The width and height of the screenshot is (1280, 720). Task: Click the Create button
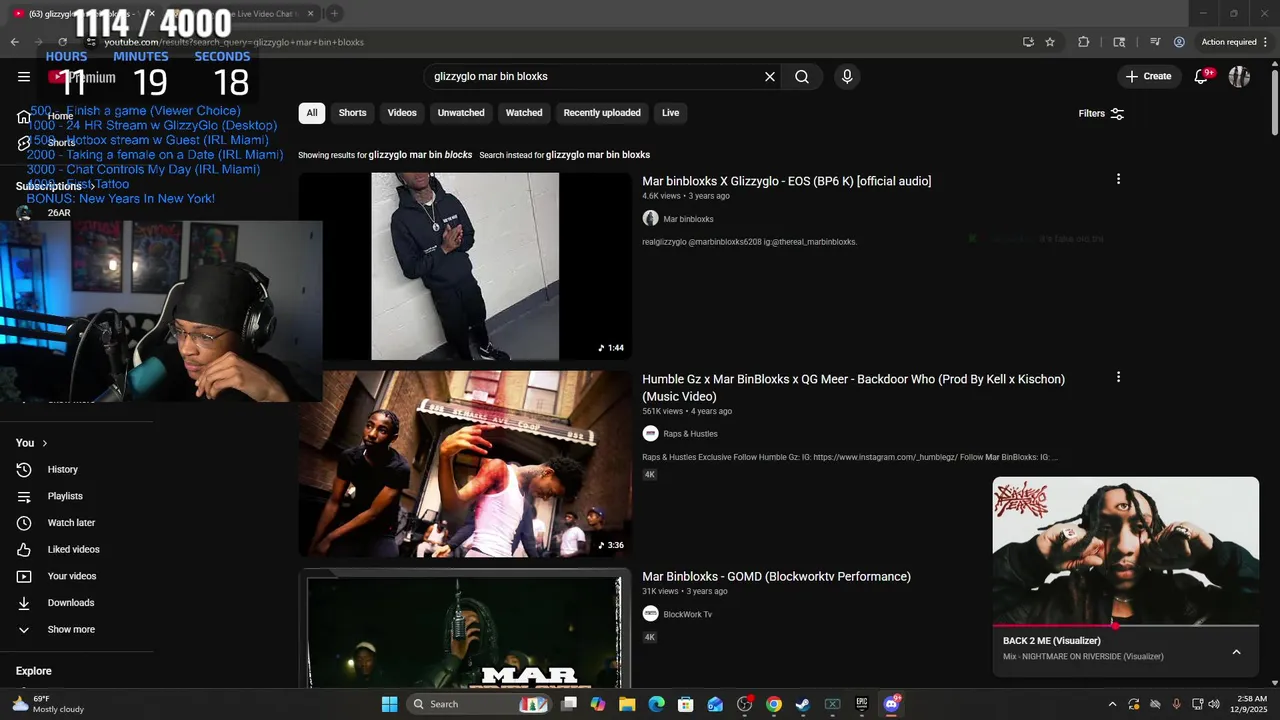[1148, 76]
